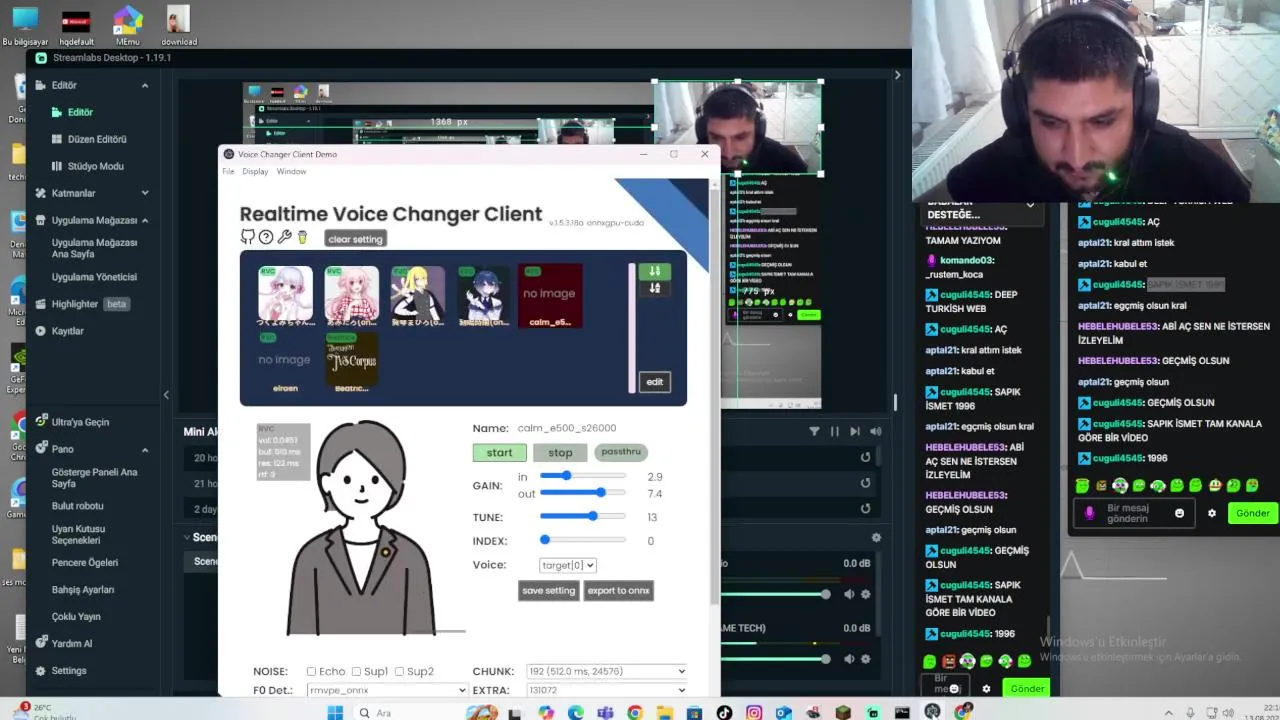Pause the Streamlabs event feed

[x=835, y=431]
